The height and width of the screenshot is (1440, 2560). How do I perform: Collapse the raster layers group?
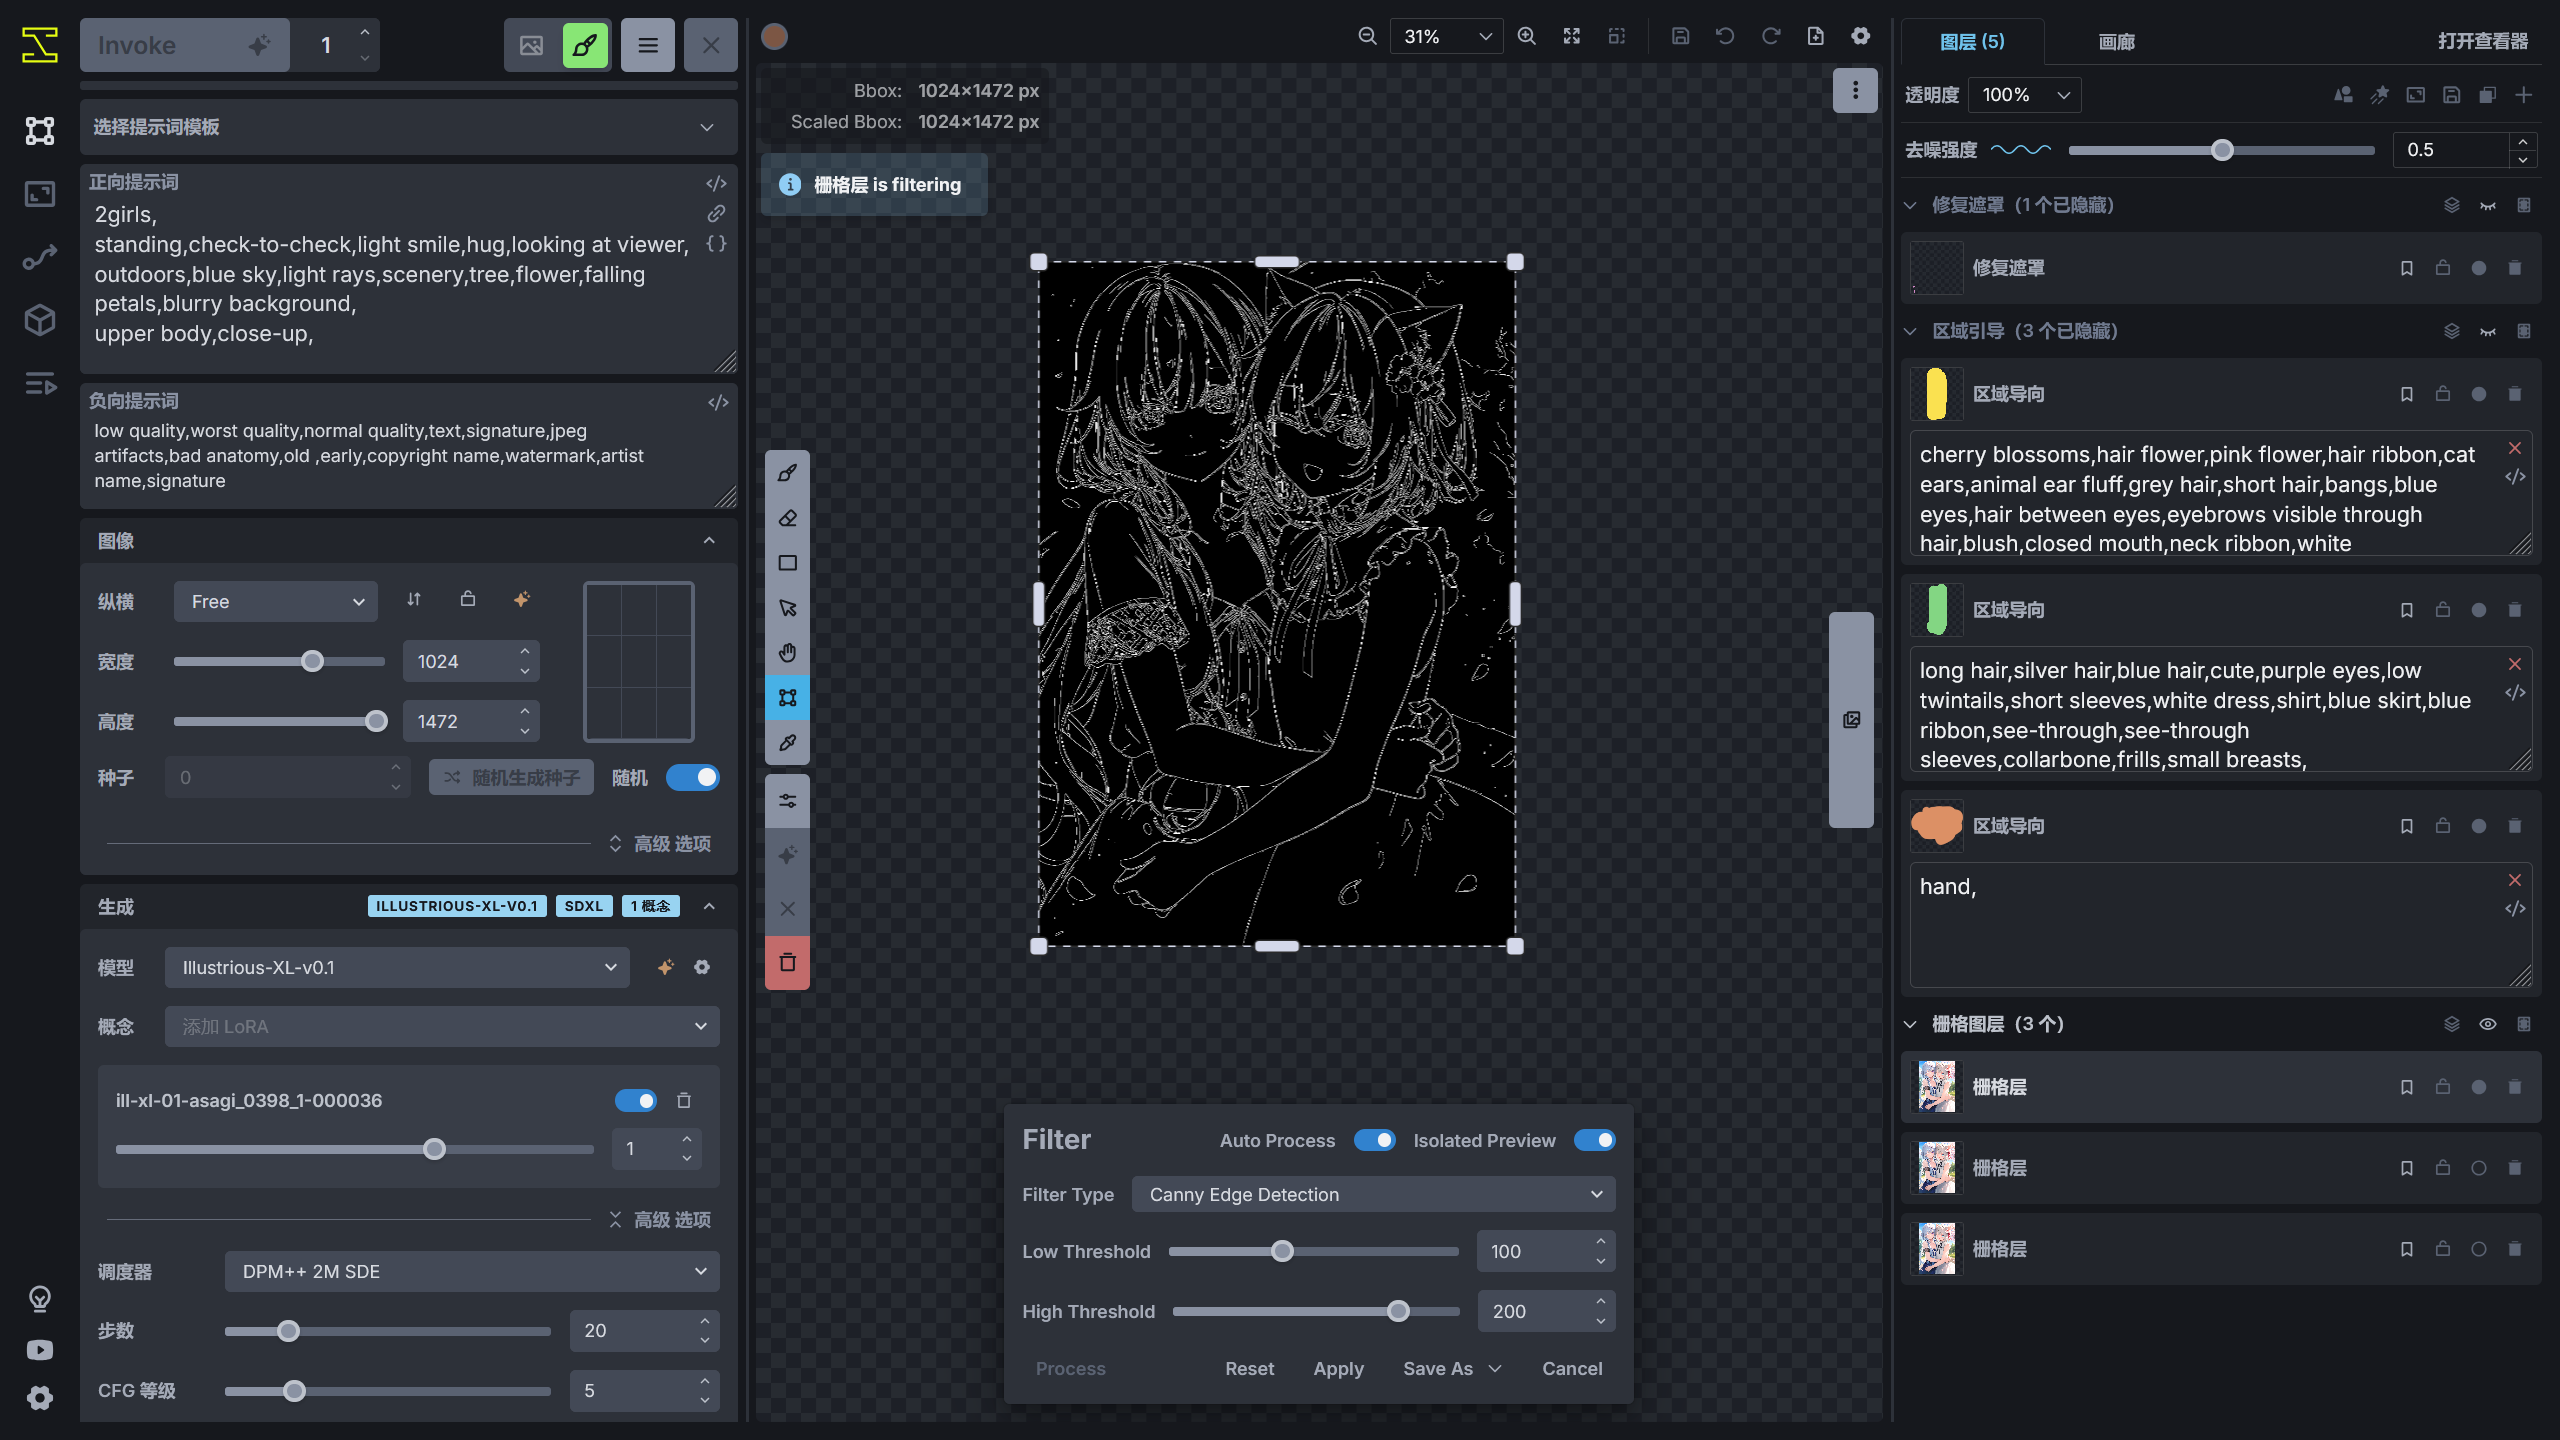pos(1910,1024)
